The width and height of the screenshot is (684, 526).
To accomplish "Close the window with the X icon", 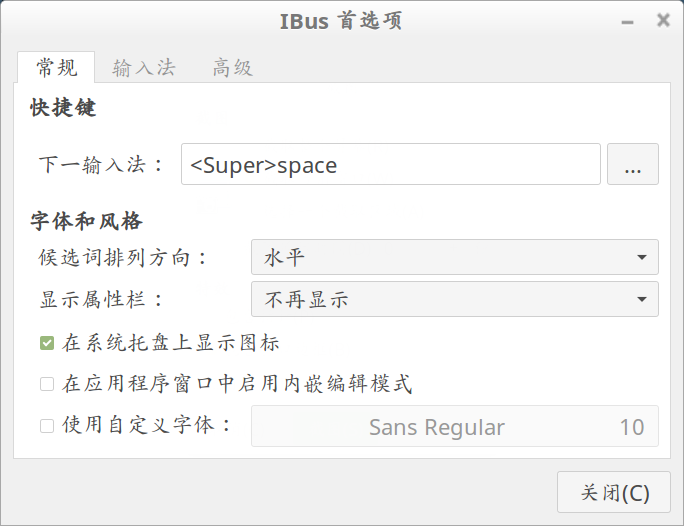I will point(662,20).
